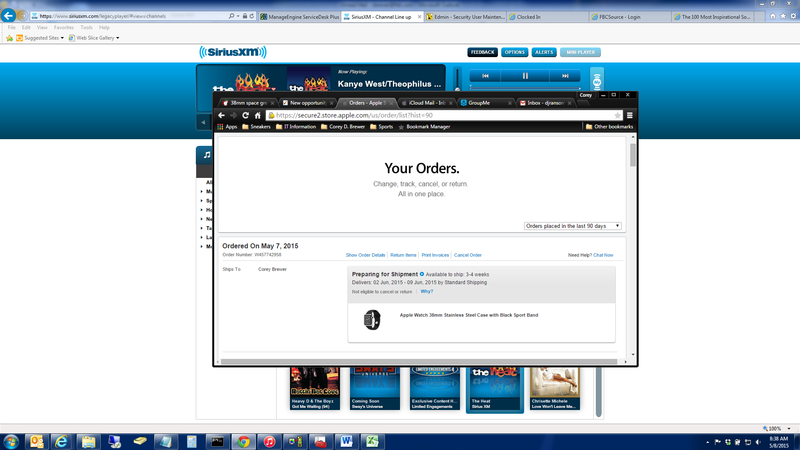800x450 pixels.
Task: Click the Cancel Order link
Action: point(467,255)
